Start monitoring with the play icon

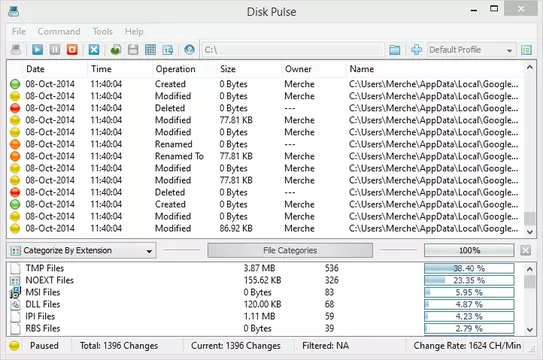pyautogui.click(x=37, y=50)
